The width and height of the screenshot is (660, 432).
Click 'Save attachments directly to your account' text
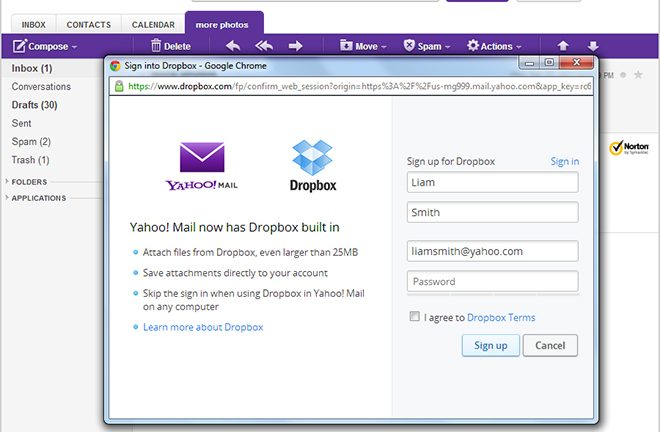[235, 273]
